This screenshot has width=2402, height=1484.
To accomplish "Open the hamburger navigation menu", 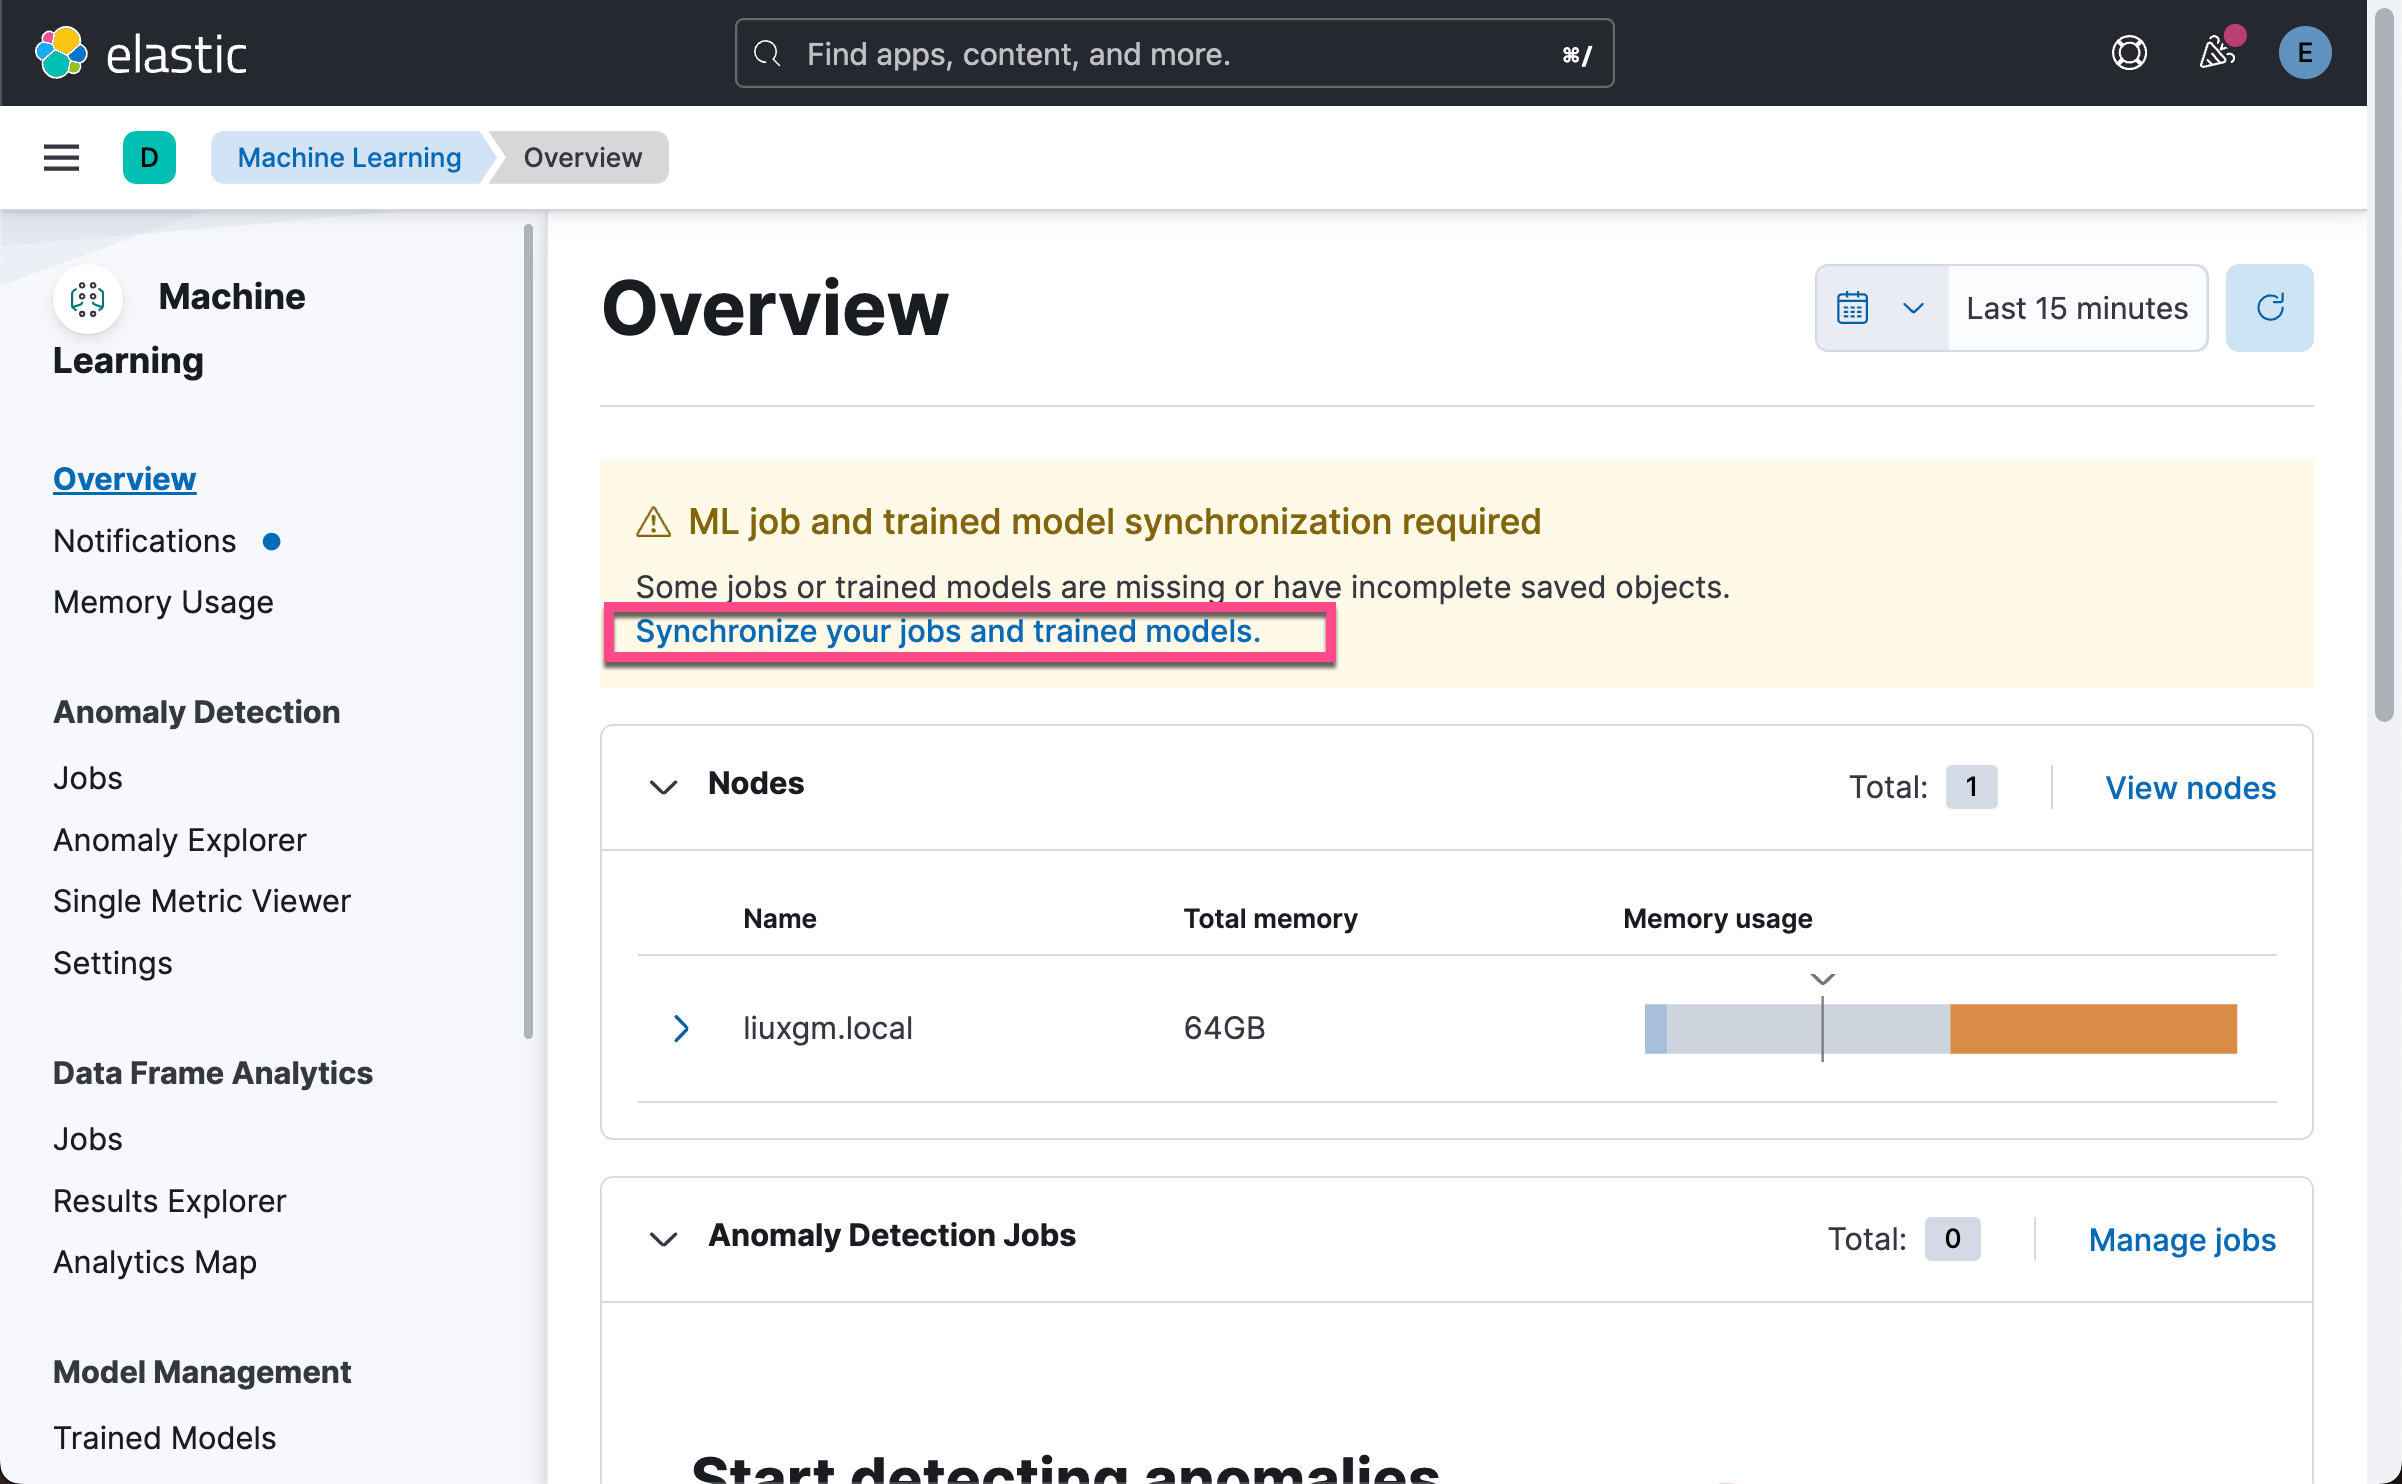I will tap(61, 157).
